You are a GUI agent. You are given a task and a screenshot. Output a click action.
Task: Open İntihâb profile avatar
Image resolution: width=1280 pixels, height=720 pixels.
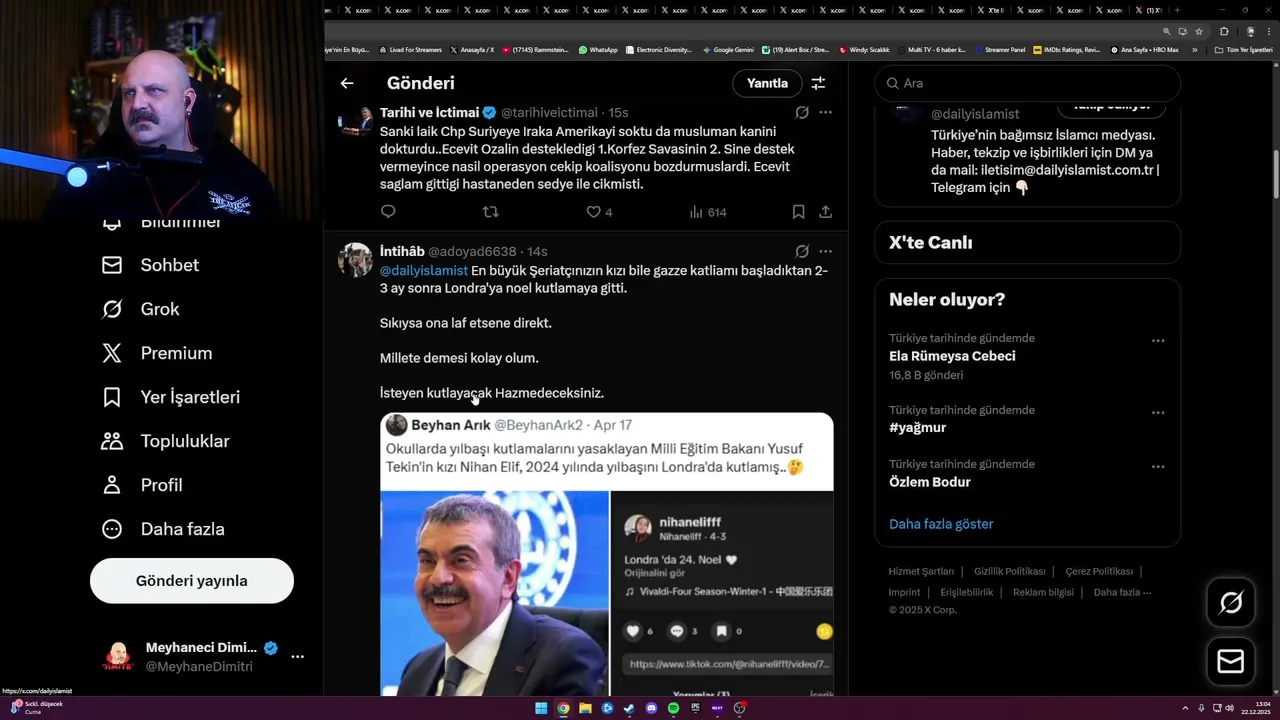(355, 260)
